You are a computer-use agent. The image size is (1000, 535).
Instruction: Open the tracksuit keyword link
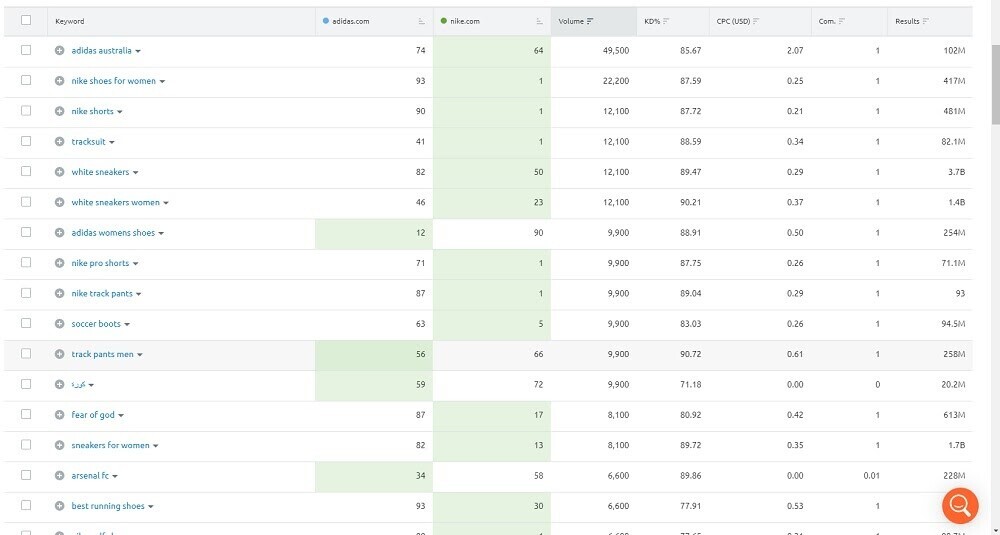(89, 142)
